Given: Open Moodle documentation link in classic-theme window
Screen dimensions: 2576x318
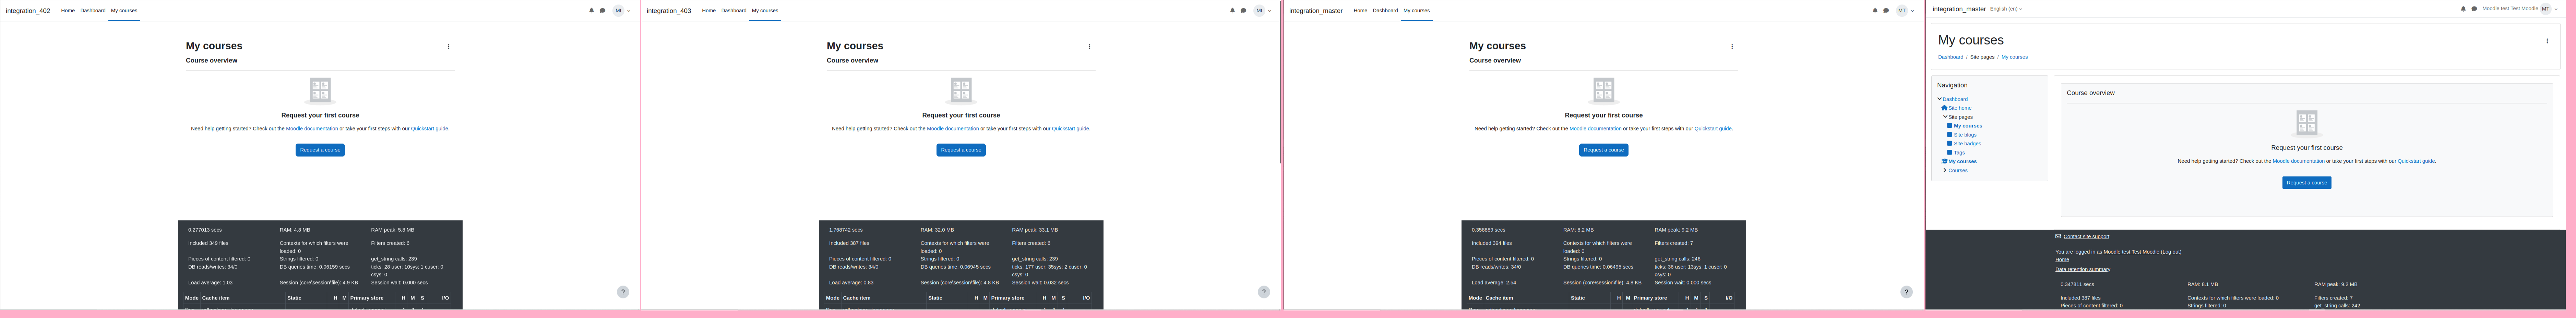Looking at the screenshot, I should [x=2299, y=161].
